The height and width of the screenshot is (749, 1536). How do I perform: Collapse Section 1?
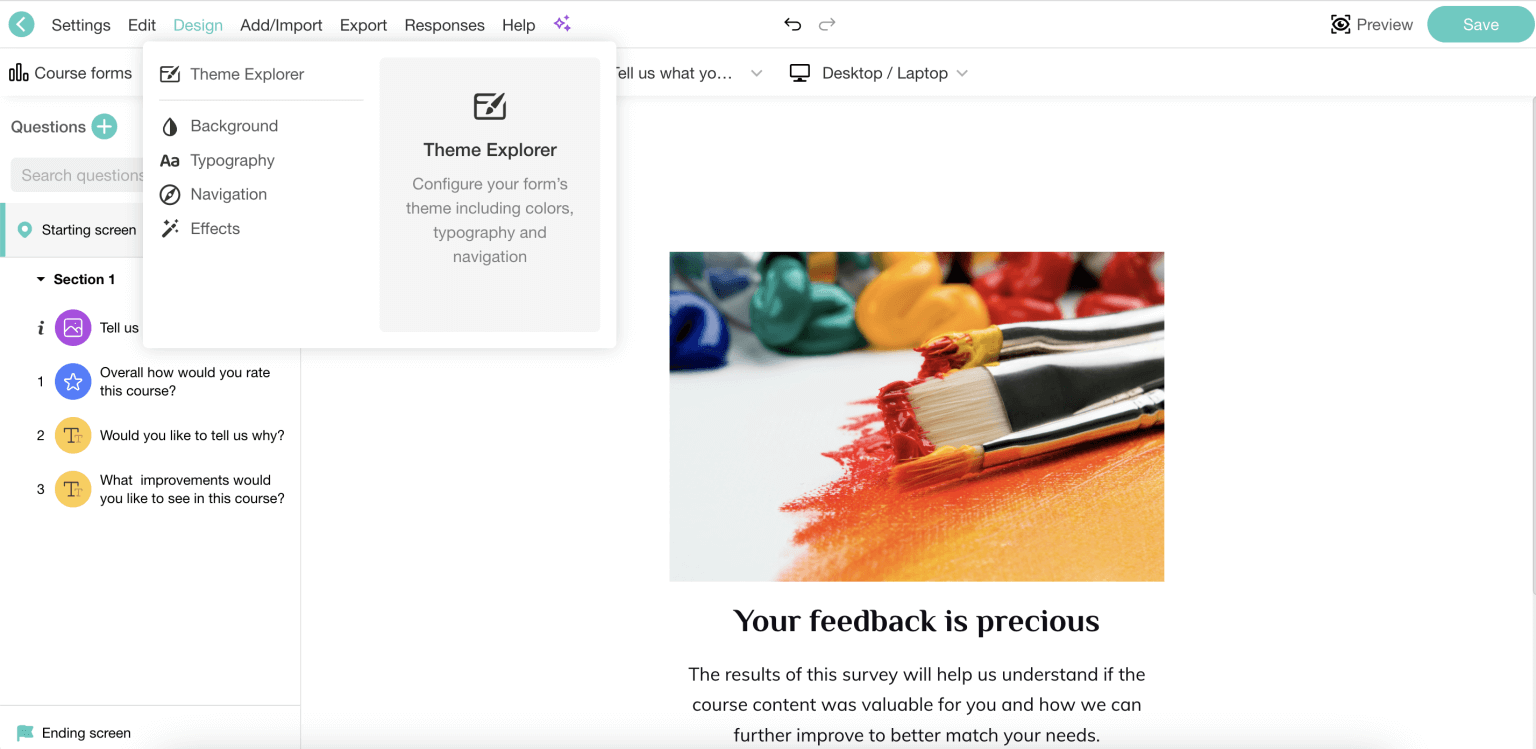(x=41, y=279)
